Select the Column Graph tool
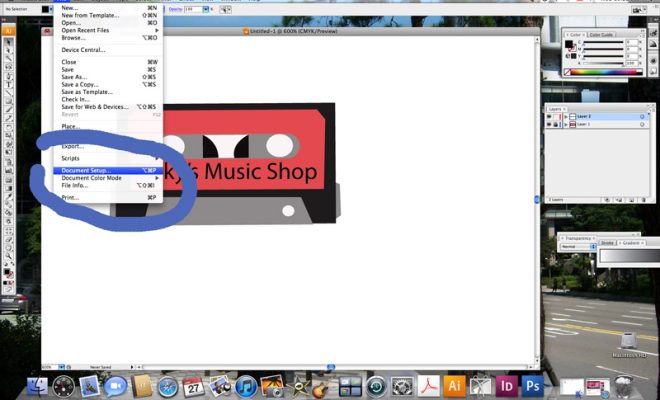This screenshot has height=400, width=660. pyautogui.click(x=8, y=171)
